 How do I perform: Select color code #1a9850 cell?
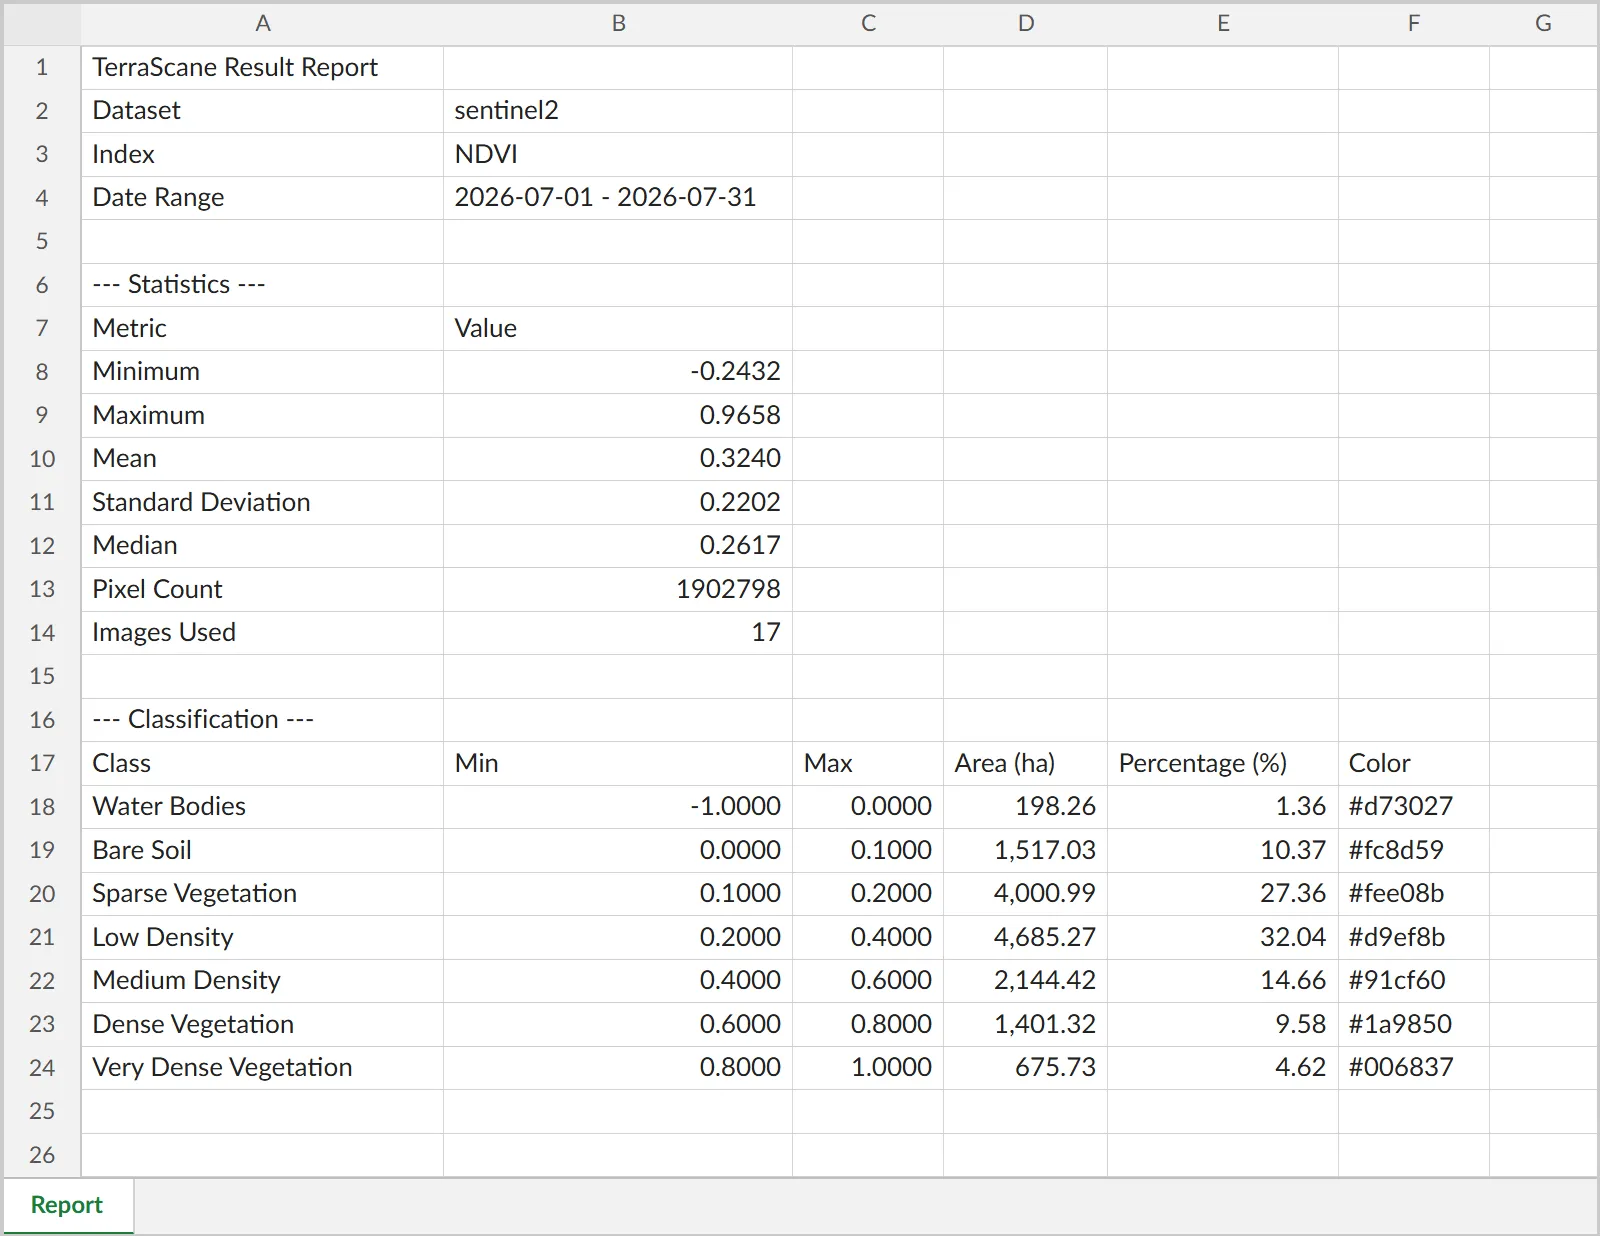1413,1024
